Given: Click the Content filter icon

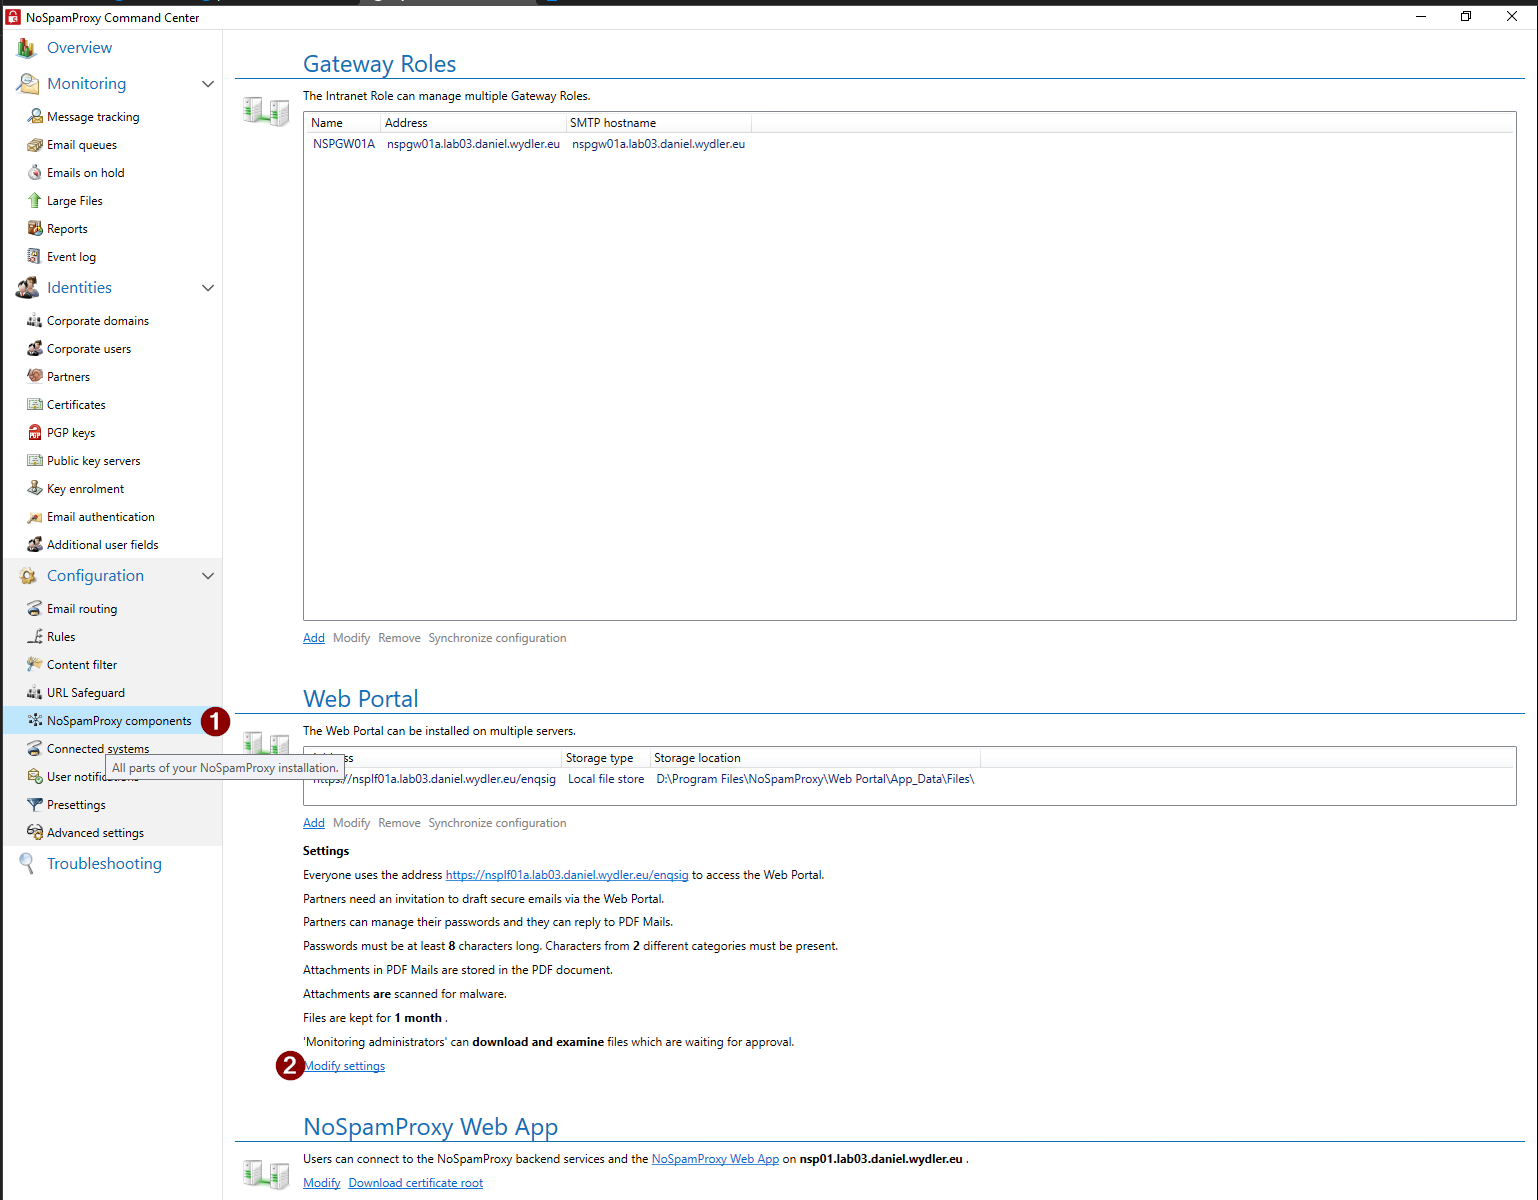Looking at the screenshot, I should [x=35, y=665].
